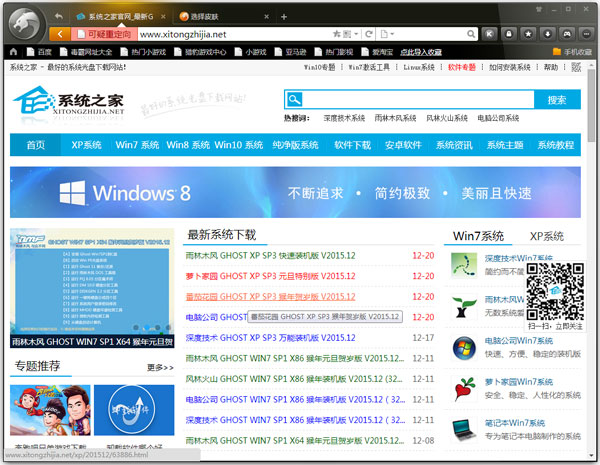Focus the website search input field
This screenshot has width=600, height=465.
tap(418, 100)
